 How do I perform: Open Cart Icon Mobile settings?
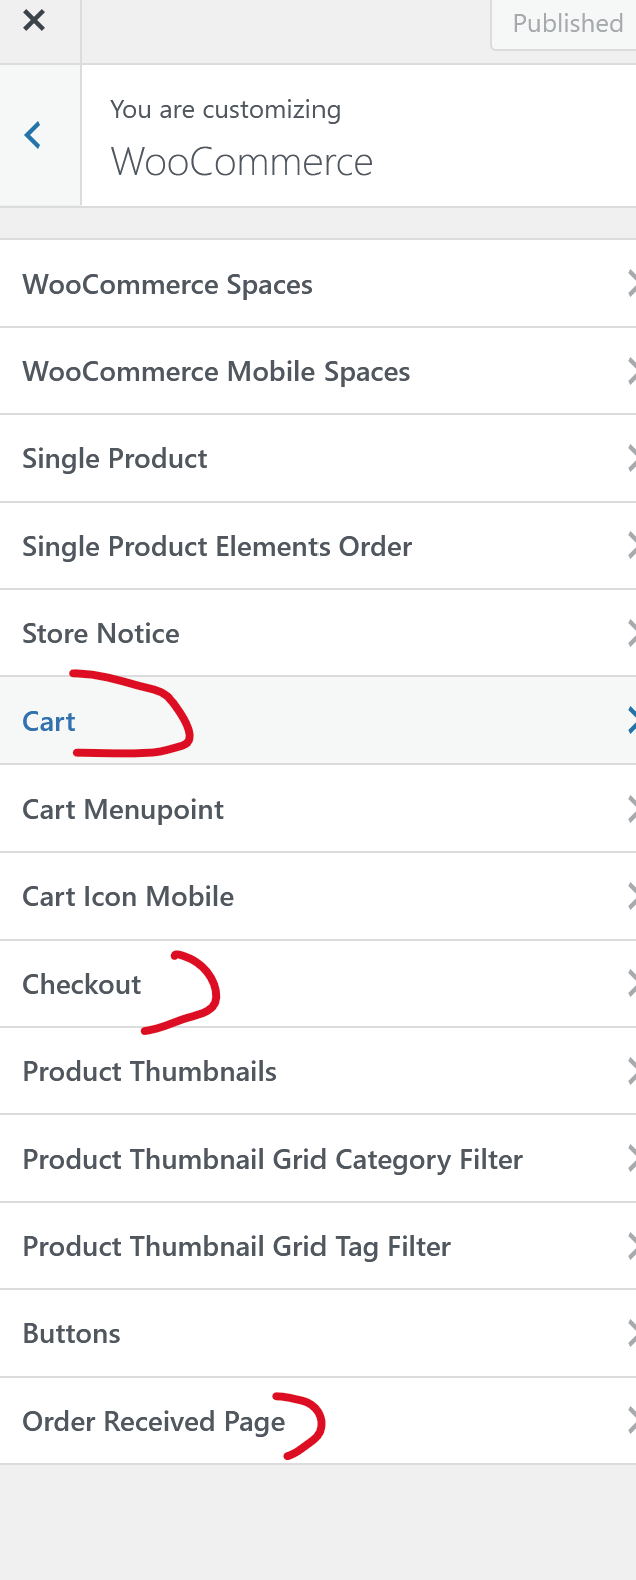[x=128, y=897]
